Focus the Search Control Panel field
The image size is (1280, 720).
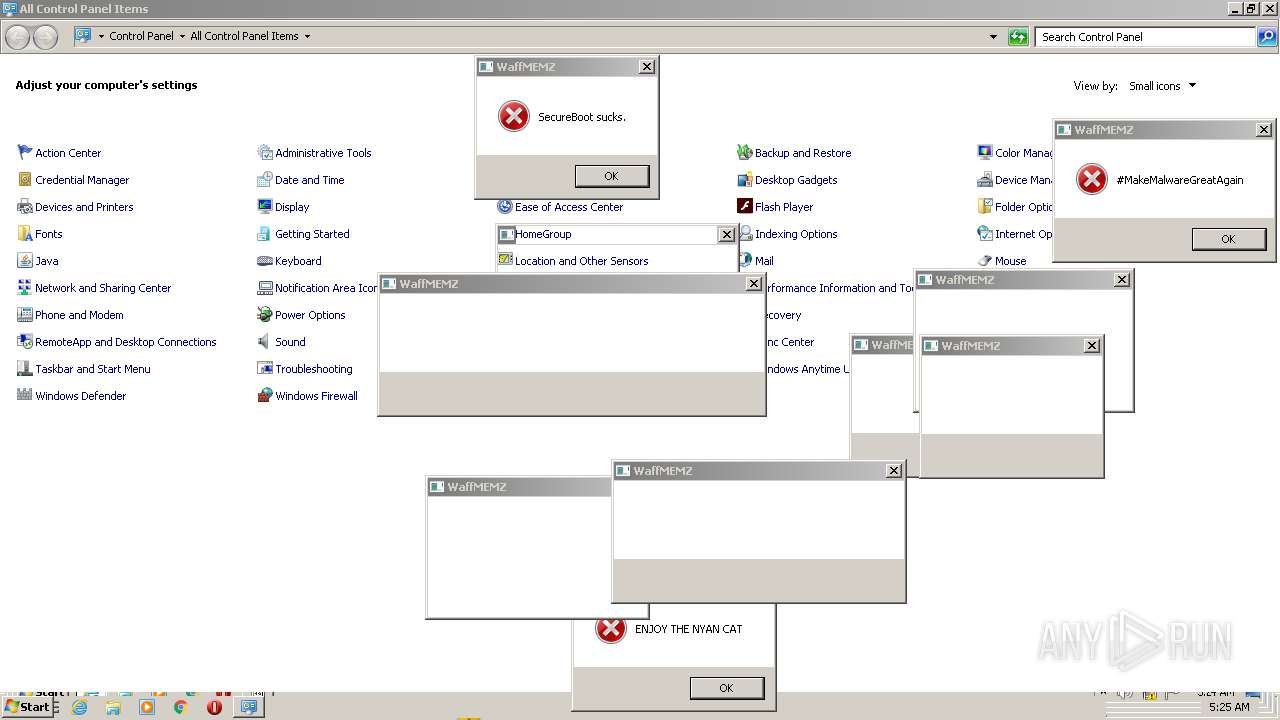[1146, 37]
